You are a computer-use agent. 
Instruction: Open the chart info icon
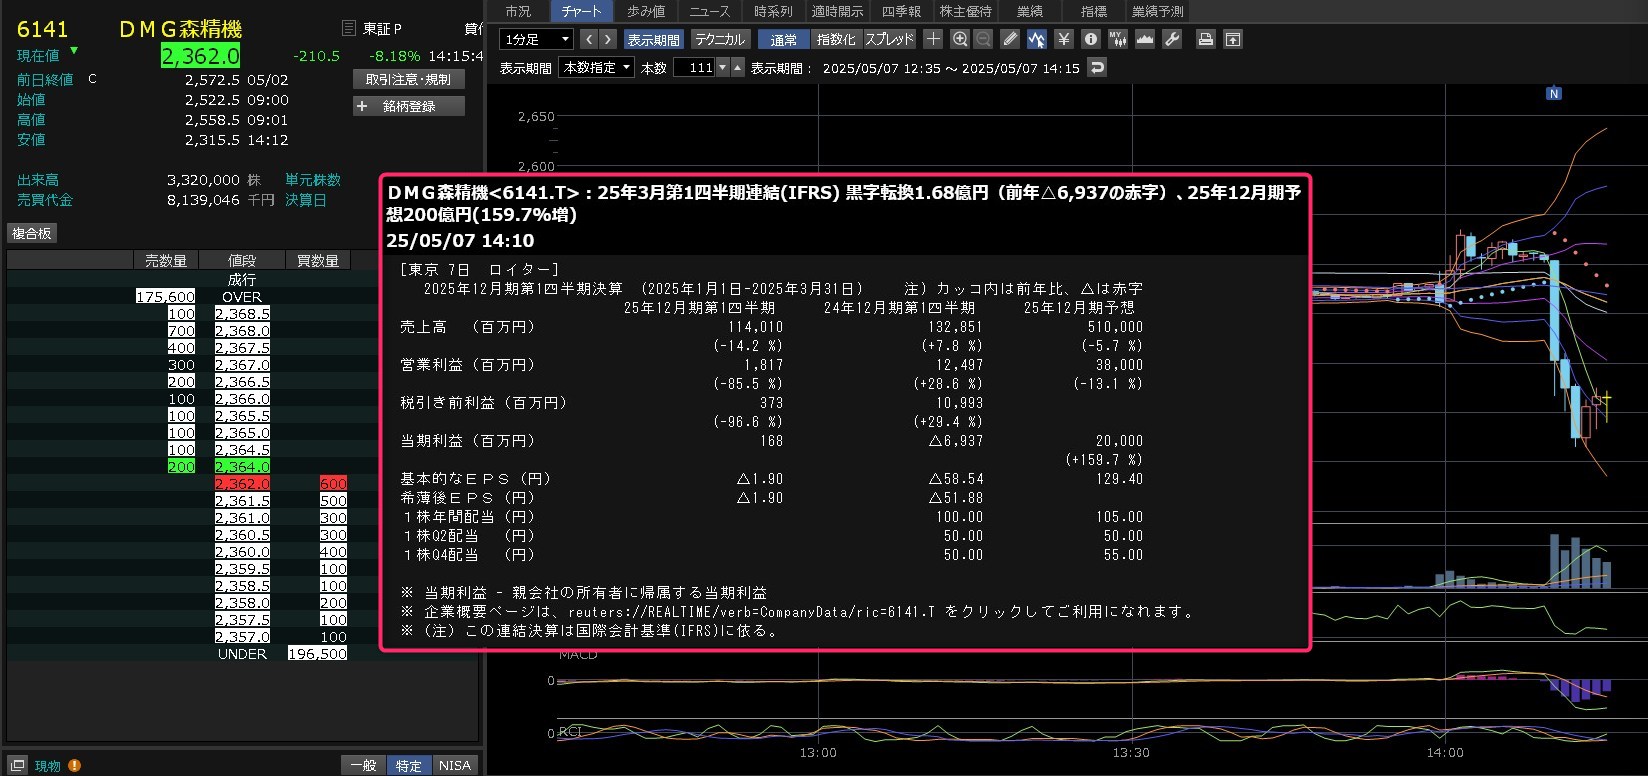click(1091, 39)
